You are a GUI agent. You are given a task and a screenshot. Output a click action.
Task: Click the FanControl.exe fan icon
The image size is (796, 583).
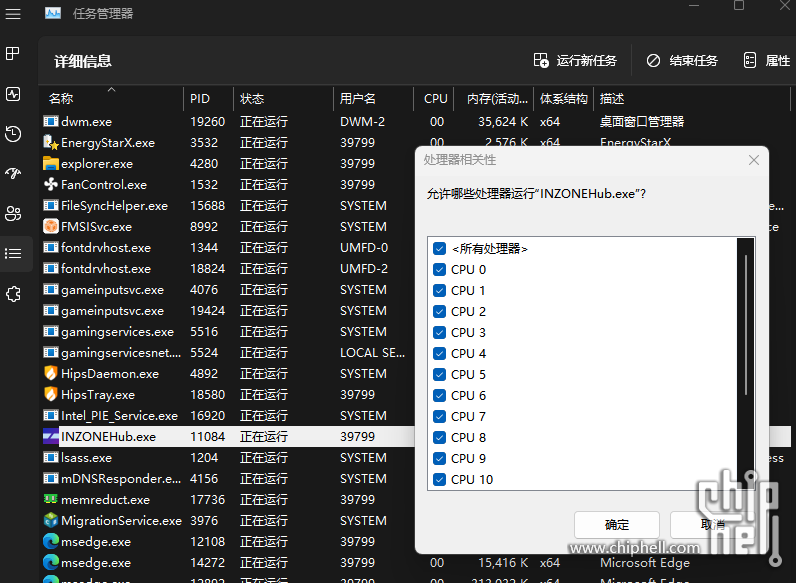click(50, 184)
